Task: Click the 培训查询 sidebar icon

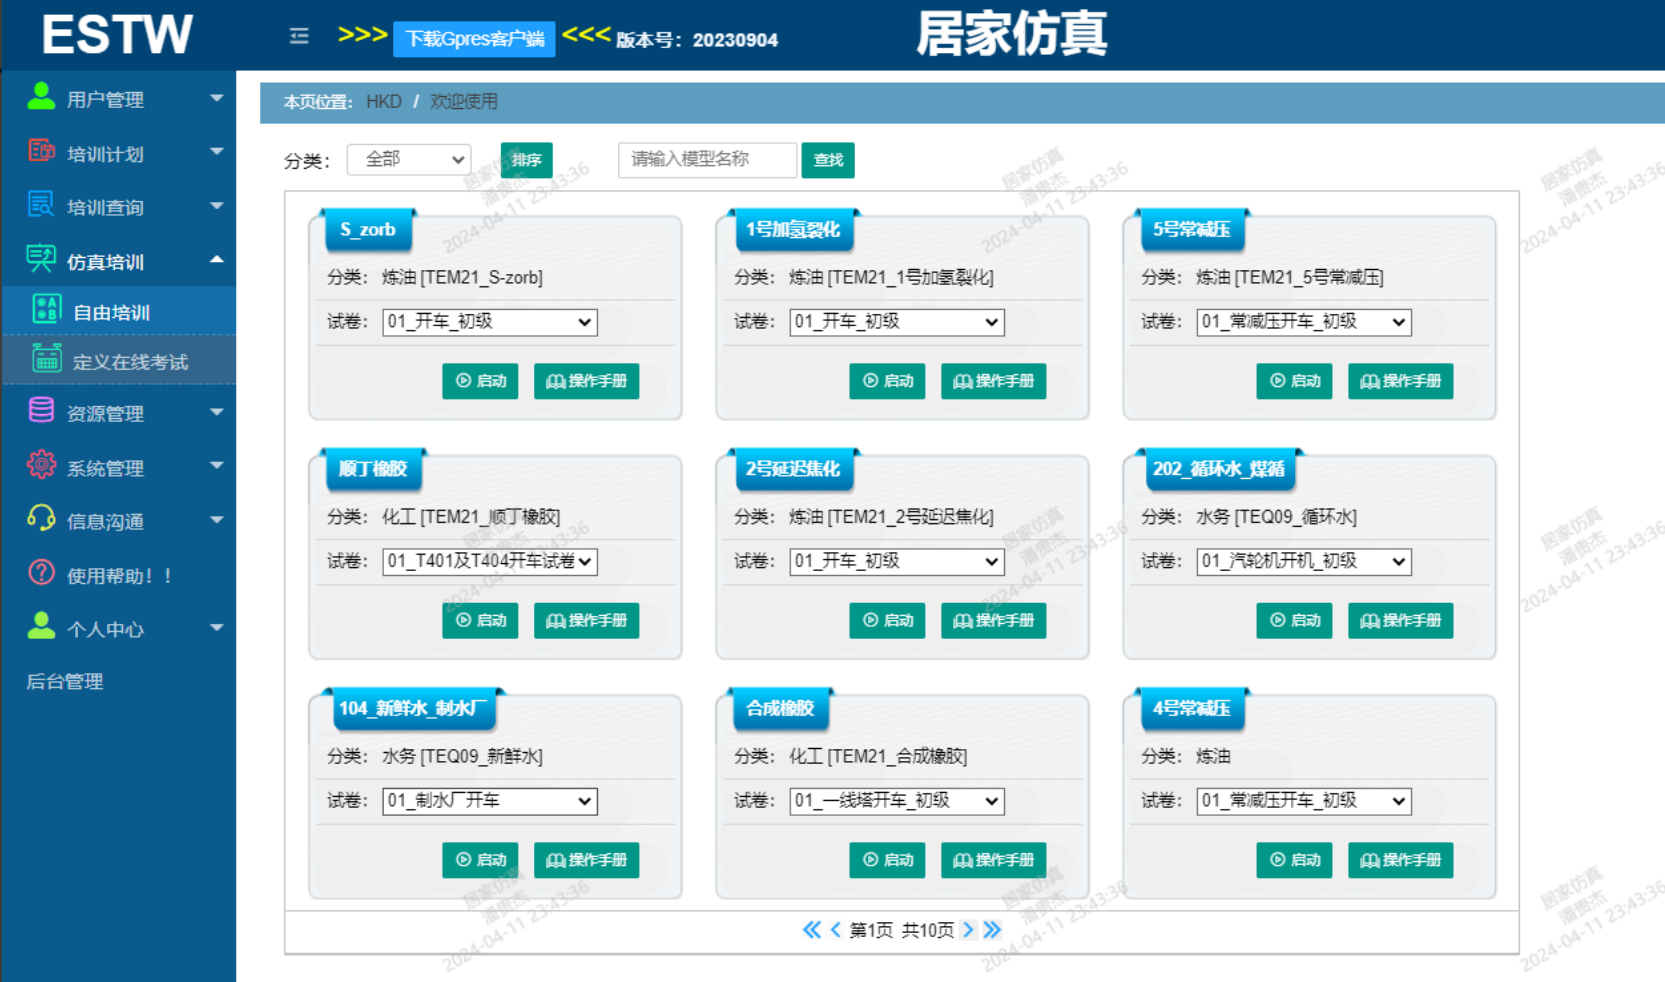Action: (x=40, y=205)
